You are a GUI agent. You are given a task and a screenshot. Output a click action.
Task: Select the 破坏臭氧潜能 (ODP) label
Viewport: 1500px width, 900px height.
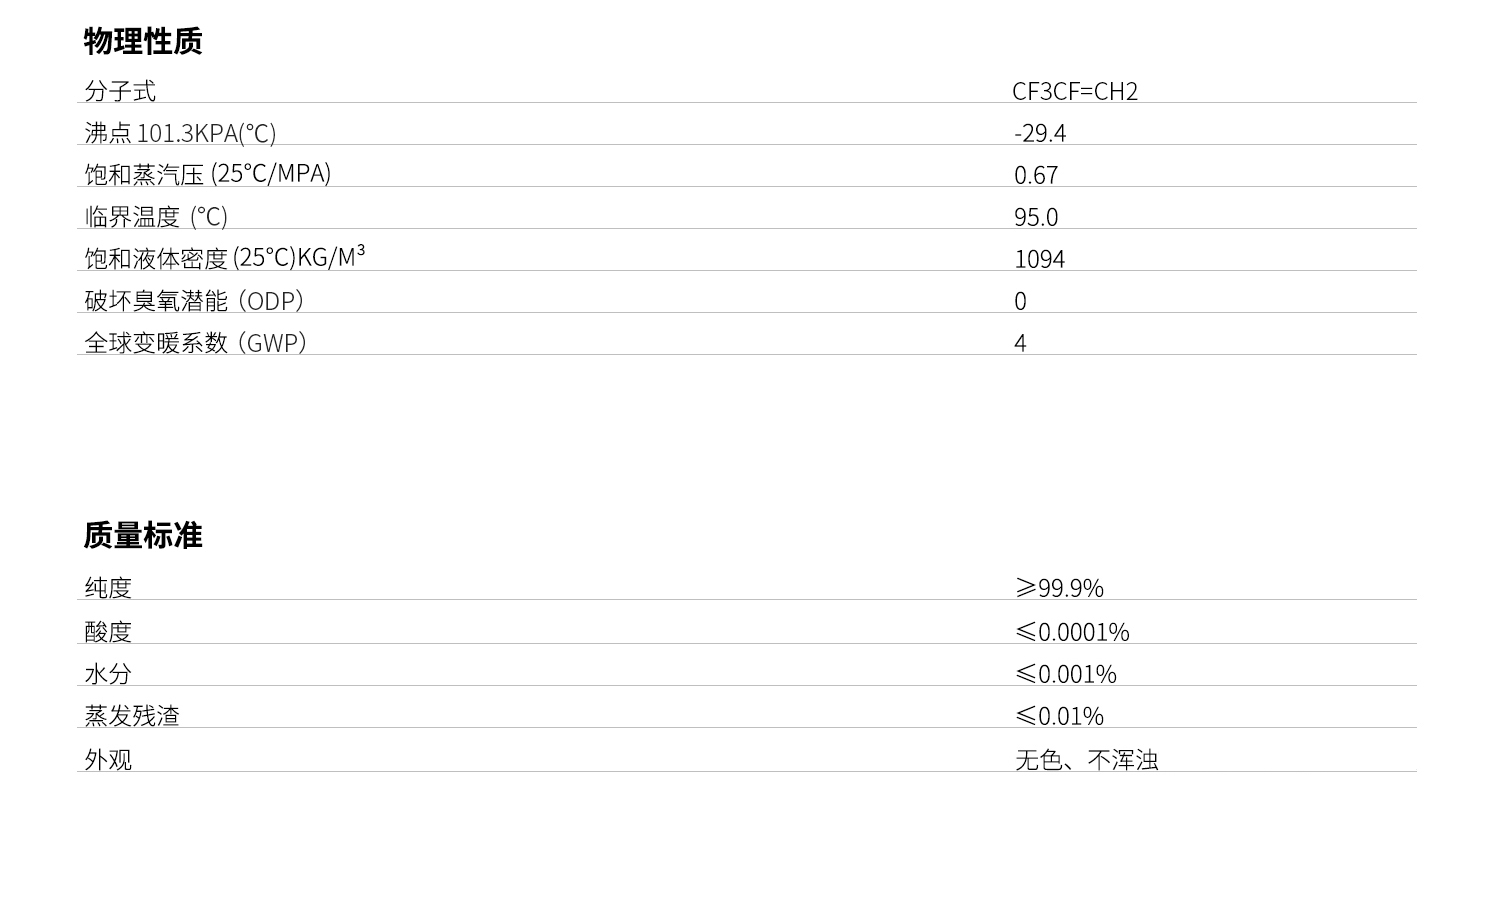point(194,300)
